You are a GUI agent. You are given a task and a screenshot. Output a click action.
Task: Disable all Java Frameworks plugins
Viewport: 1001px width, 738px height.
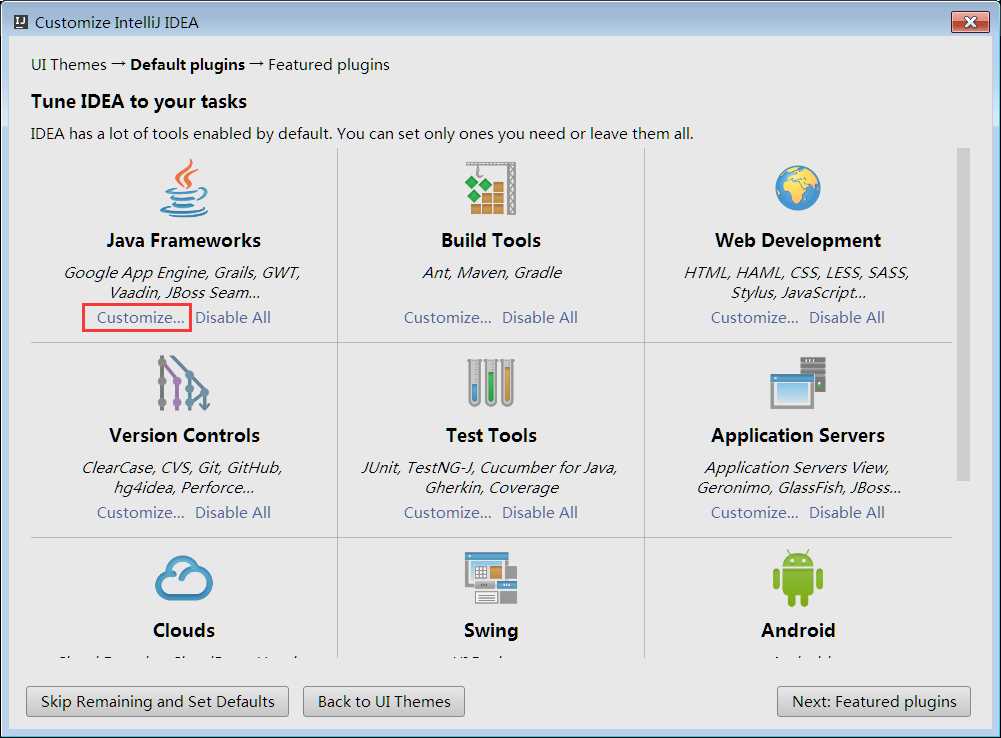pyautogui.click(x=233, y=317)
